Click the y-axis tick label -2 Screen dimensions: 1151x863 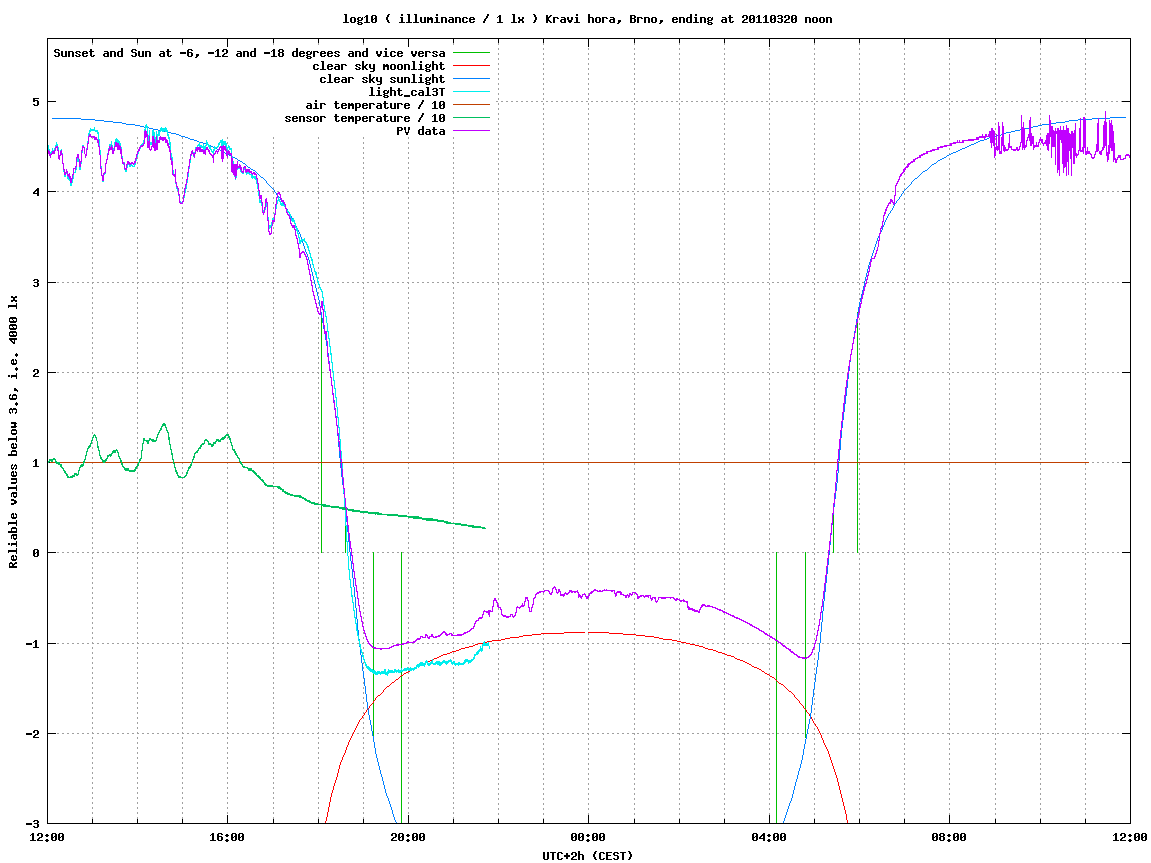(32, 734)
